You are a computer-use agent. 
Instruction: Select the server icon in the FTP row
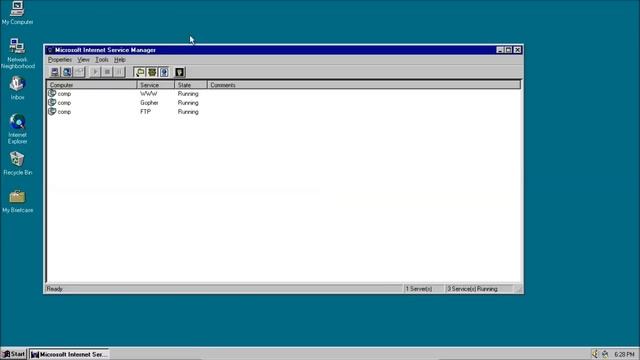point(52,111)
